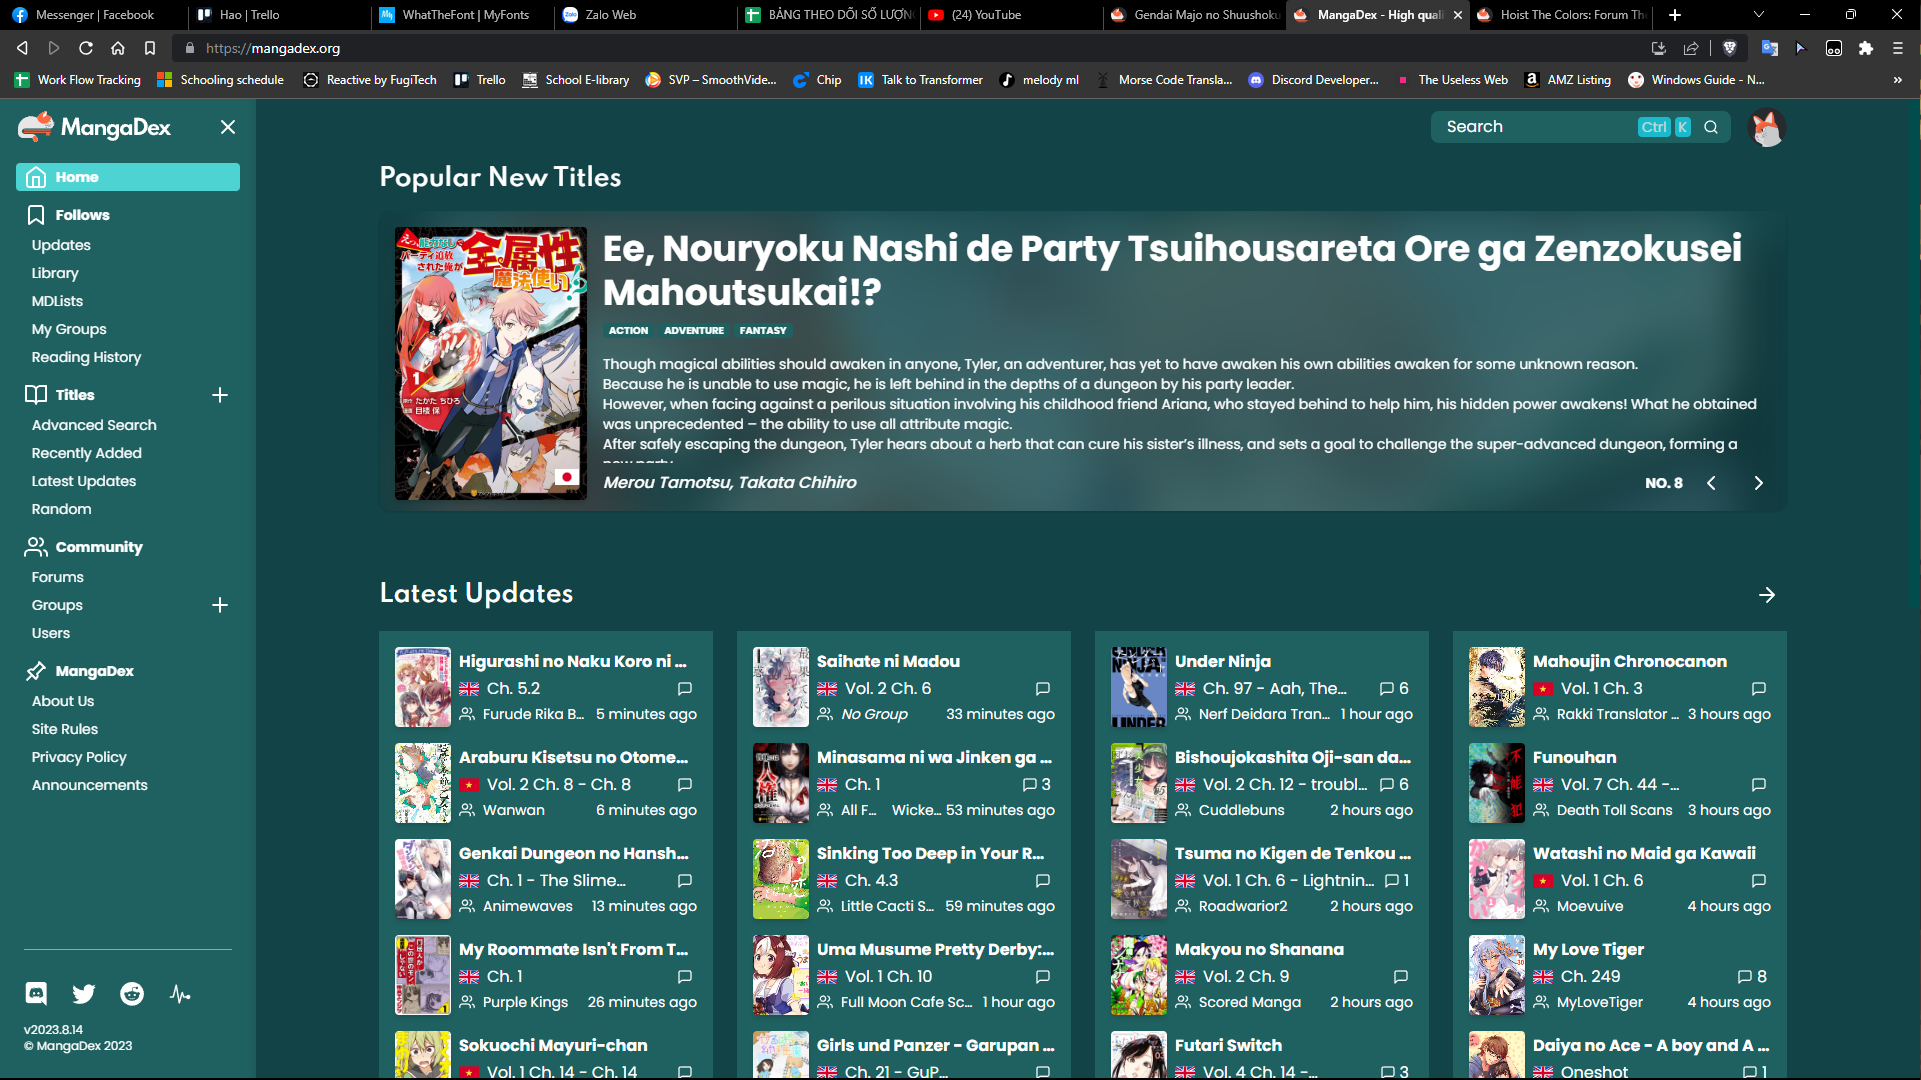1921x1080 pixels.
Task: Show more bookmarks chevron
Action: (1898, 80)
